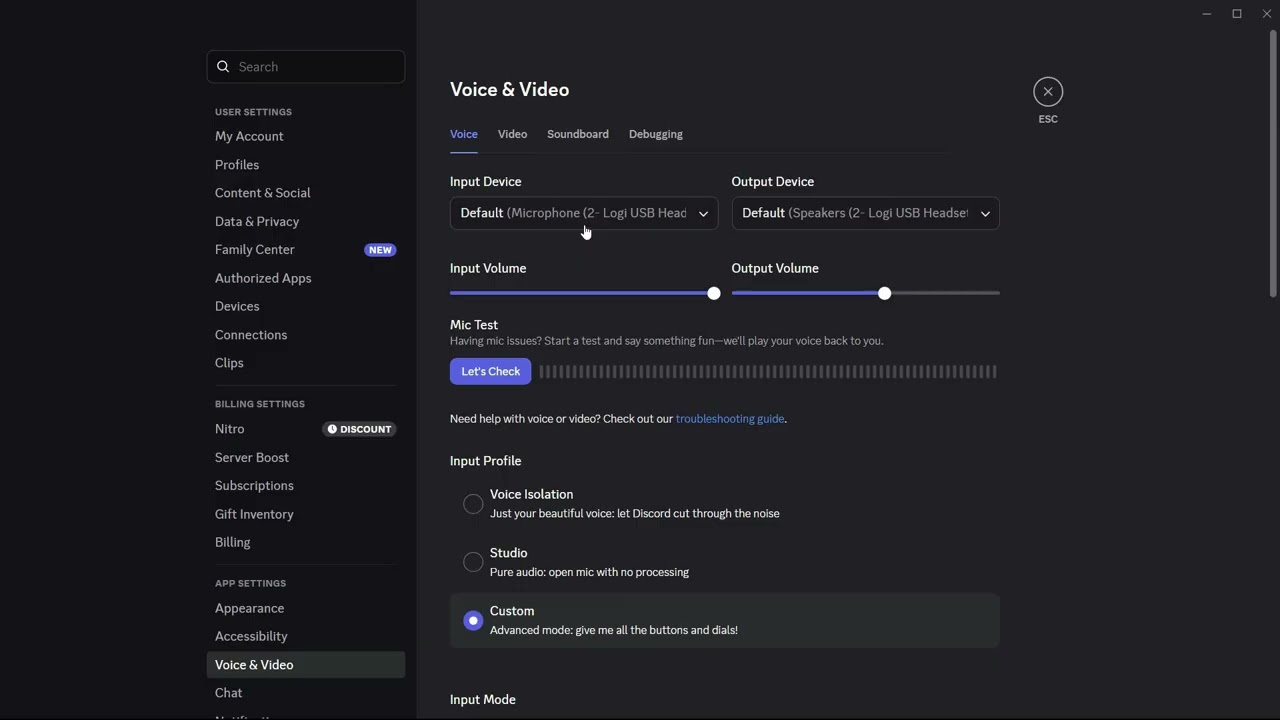Open the Input Device dropdown
This screenshot has width=1280, height=720.
click(584, 213)
